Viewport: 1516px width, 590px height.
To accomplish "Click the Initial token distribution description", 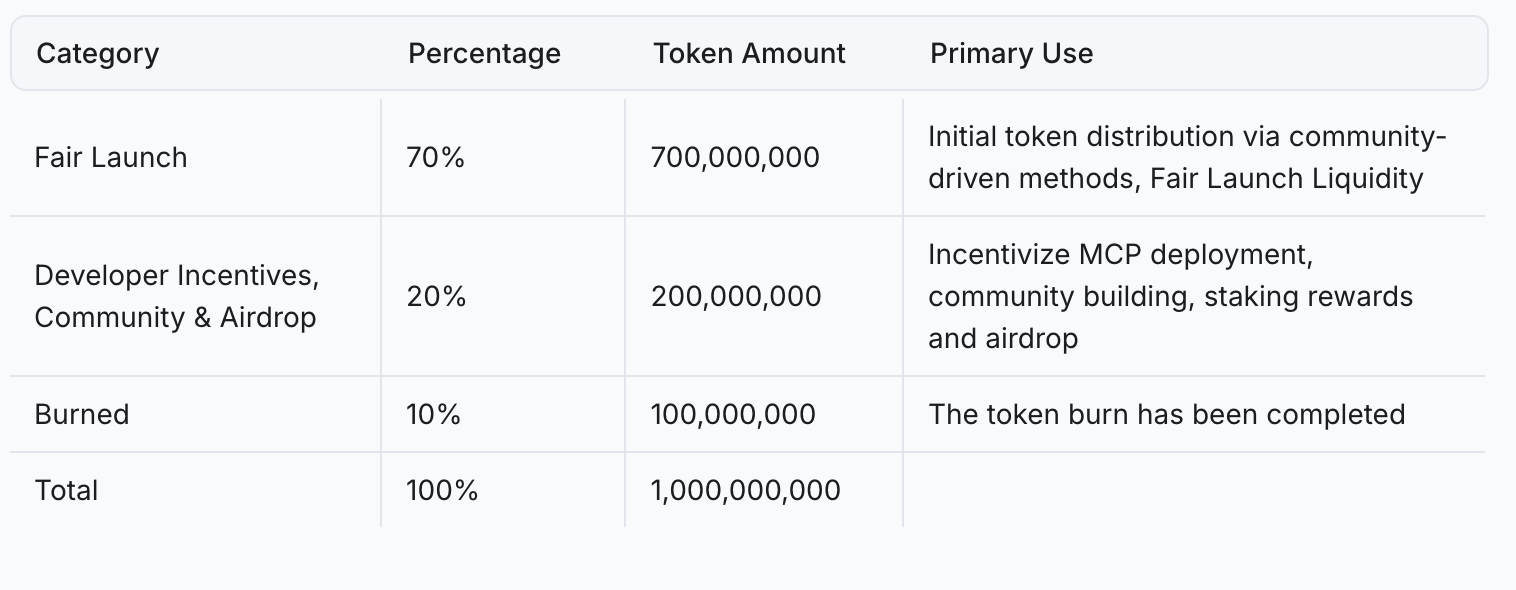I will [x=1187, y=157].
